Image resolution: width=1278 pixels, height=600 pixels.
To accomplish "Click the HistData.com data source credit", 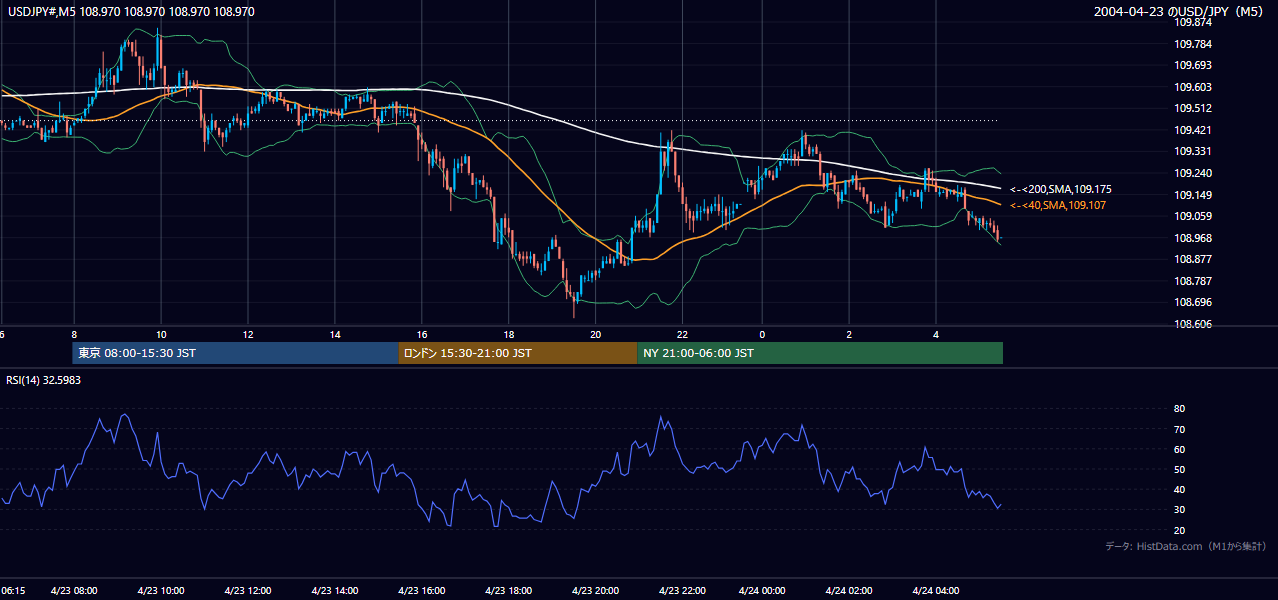I will coord(1186,546).
